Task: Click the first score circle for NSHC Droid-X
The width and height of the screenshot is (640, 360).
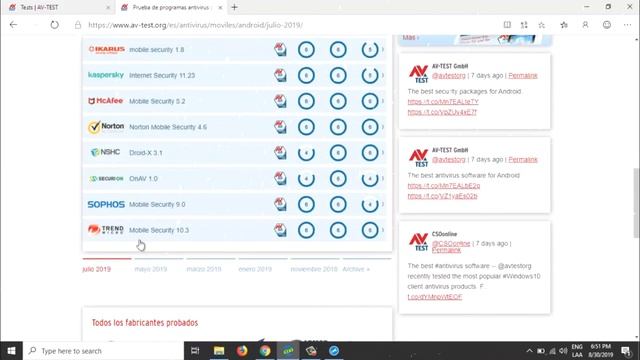Action: click(x=306, y=153)
